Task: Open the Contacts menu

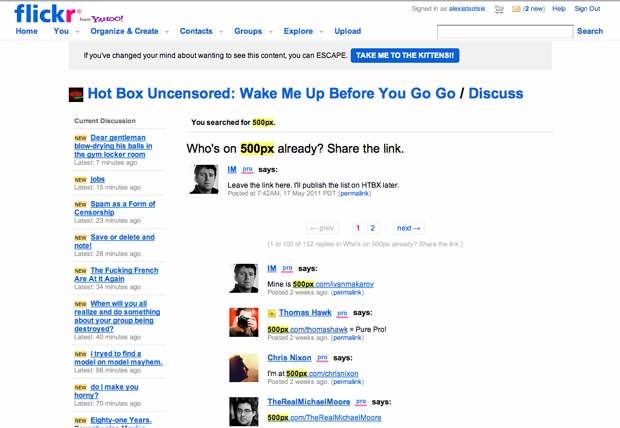Action: (x=196, y=31)
